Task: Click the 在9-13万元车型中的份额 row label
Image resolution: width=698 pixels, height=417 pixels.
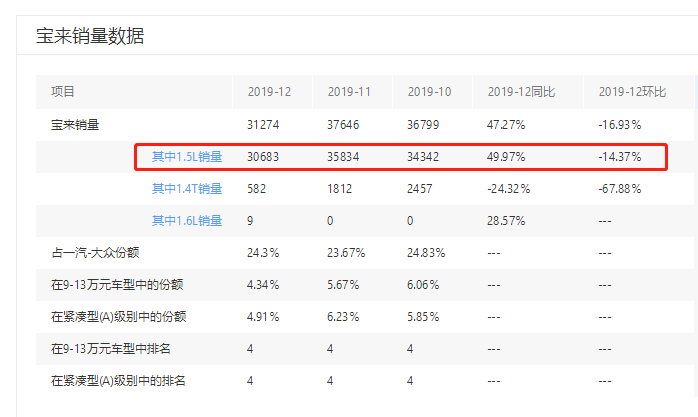Action: pyautogui.click(x=117, y=285)
